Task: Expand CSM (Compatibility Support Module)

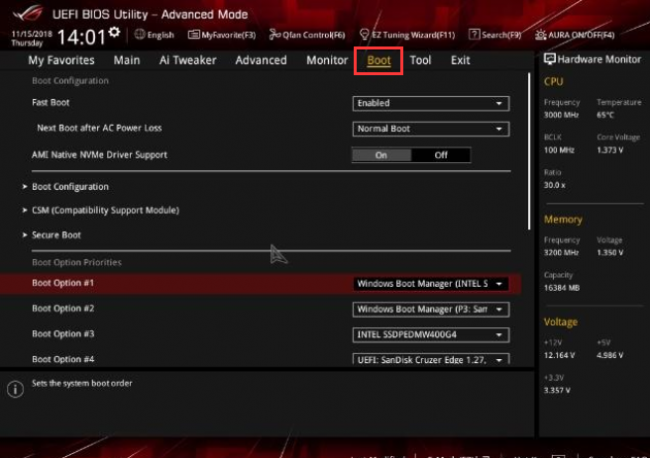Action: (105, 210)
